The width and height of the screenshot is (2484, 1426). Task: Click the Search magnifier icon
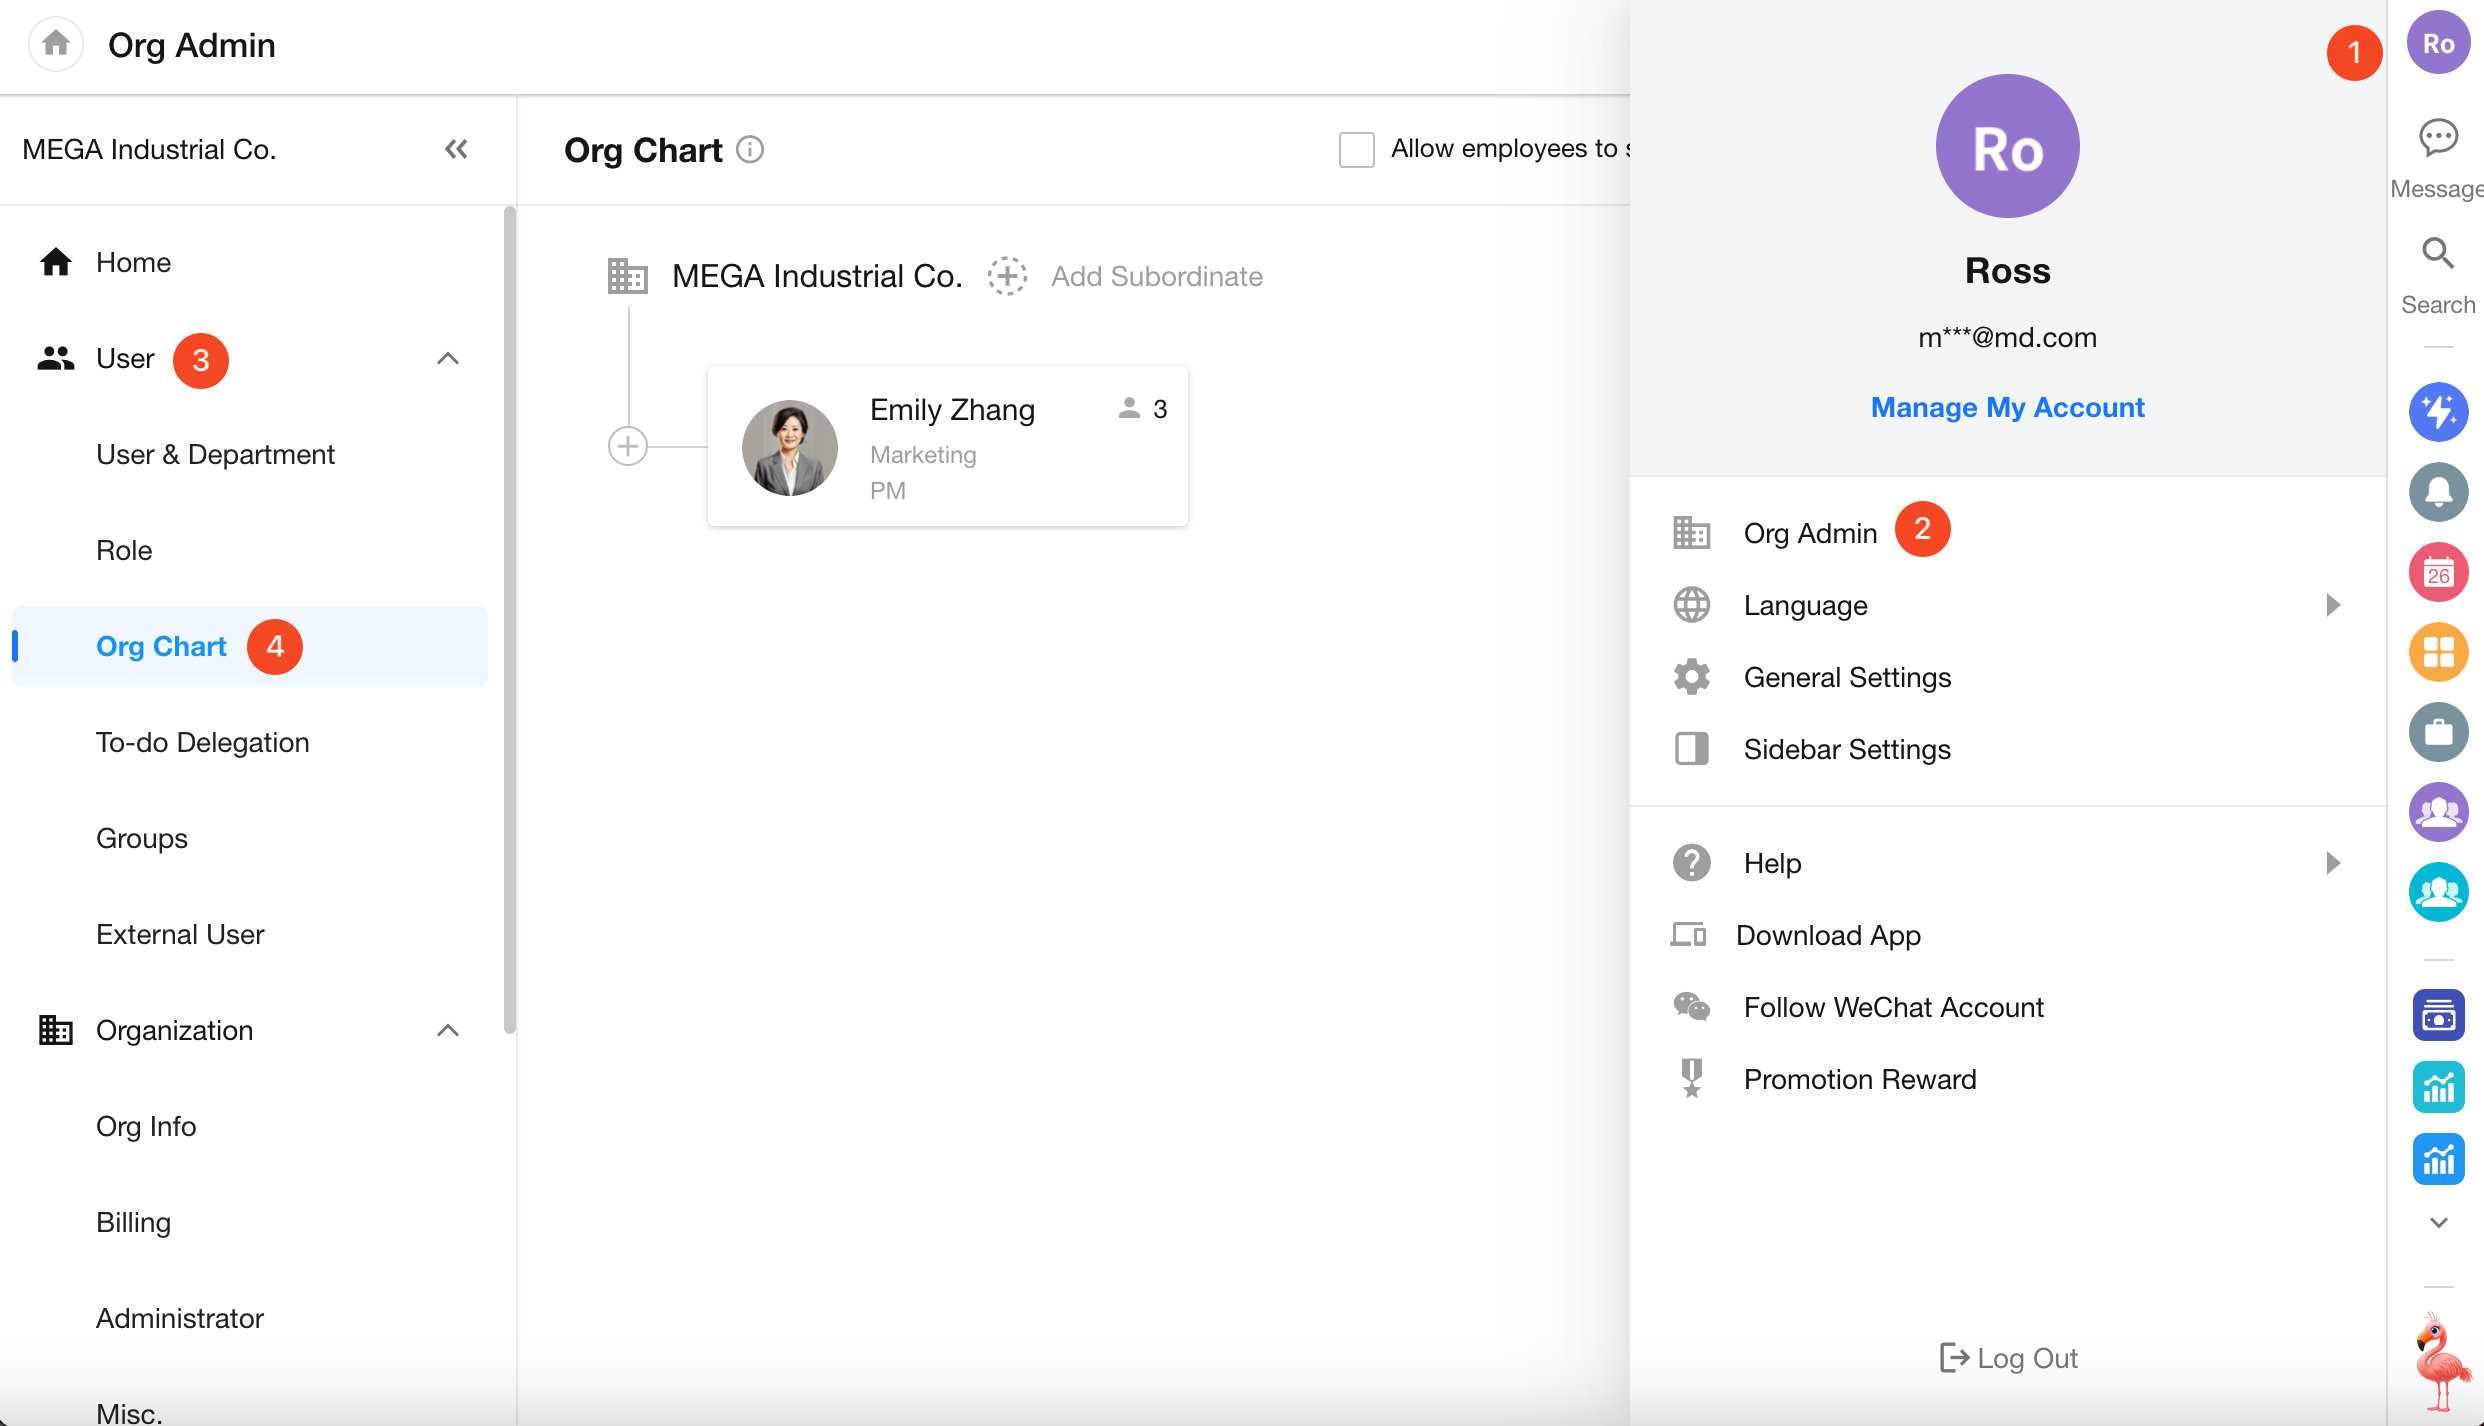pos(2438,254)
